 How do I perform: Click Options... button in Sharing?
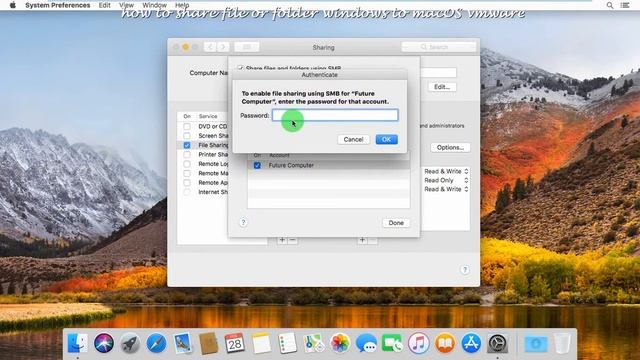(450, 147)
